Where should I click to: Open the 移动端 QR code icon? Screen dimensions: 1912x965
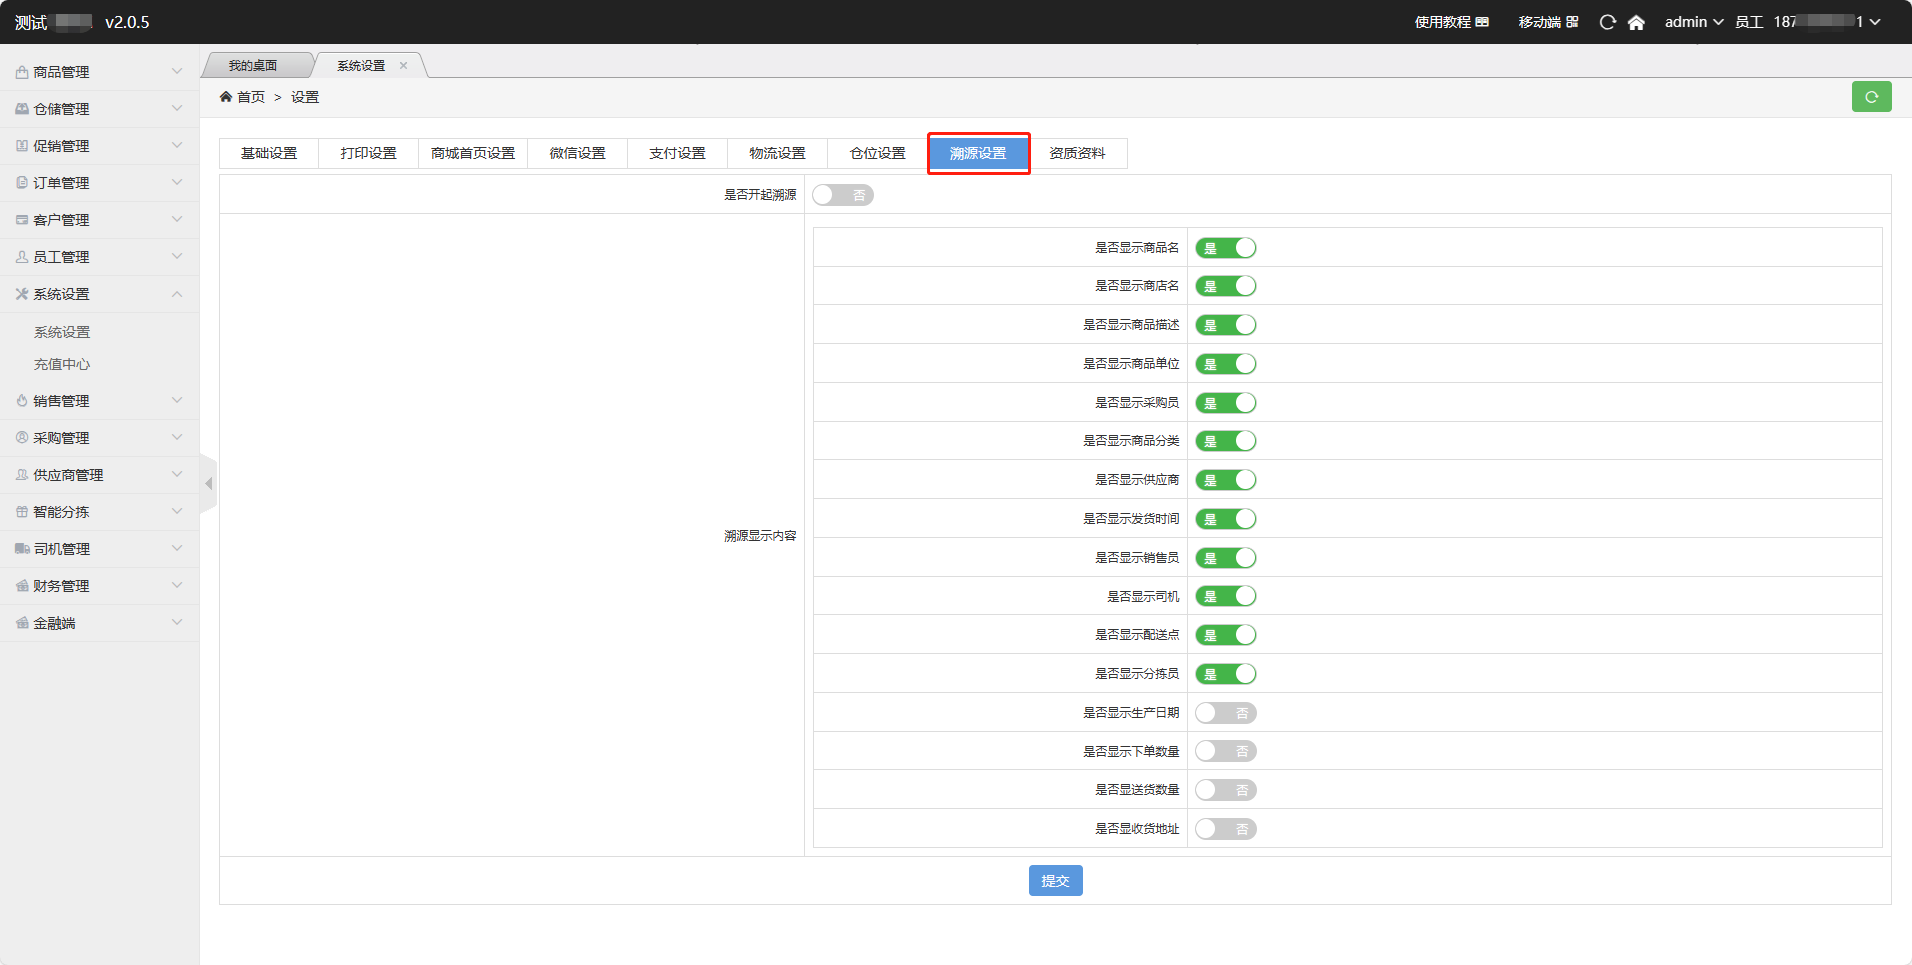pos(1572,22)
